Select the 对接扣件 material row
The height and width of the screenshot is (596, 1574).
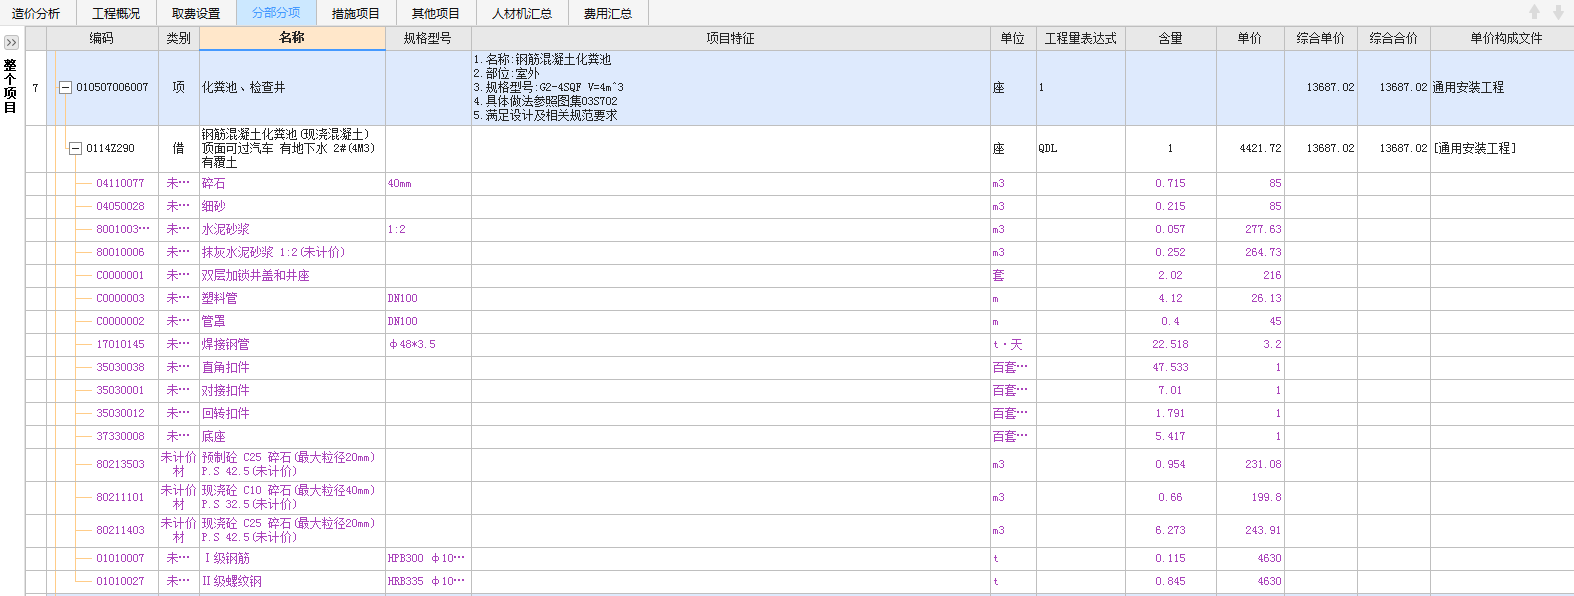click(800, 391)
